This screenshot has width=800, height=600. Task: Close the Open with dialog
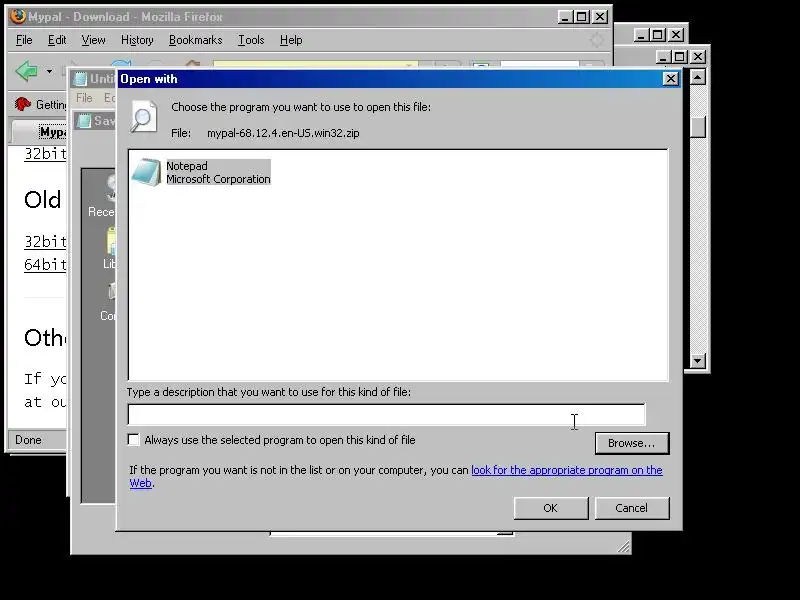coord(670,79)
